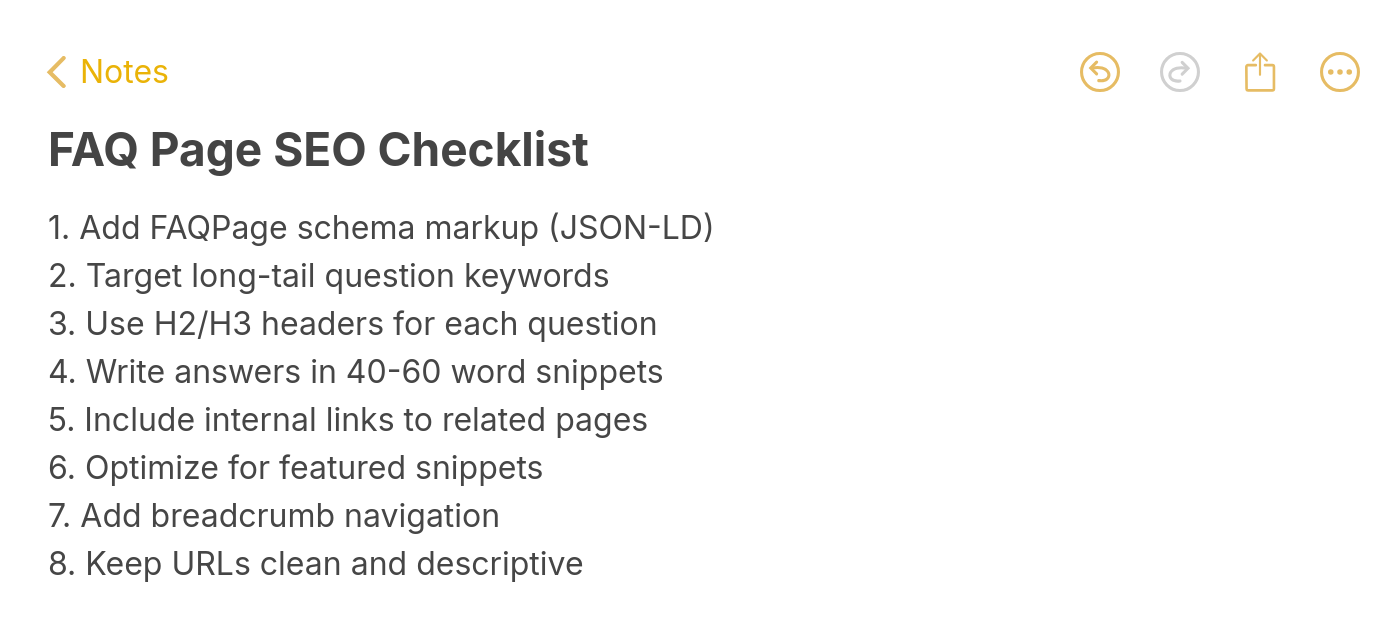Screen dimensions: 1400x644
Task: Click the Notes label text
Action: point(123,71)
